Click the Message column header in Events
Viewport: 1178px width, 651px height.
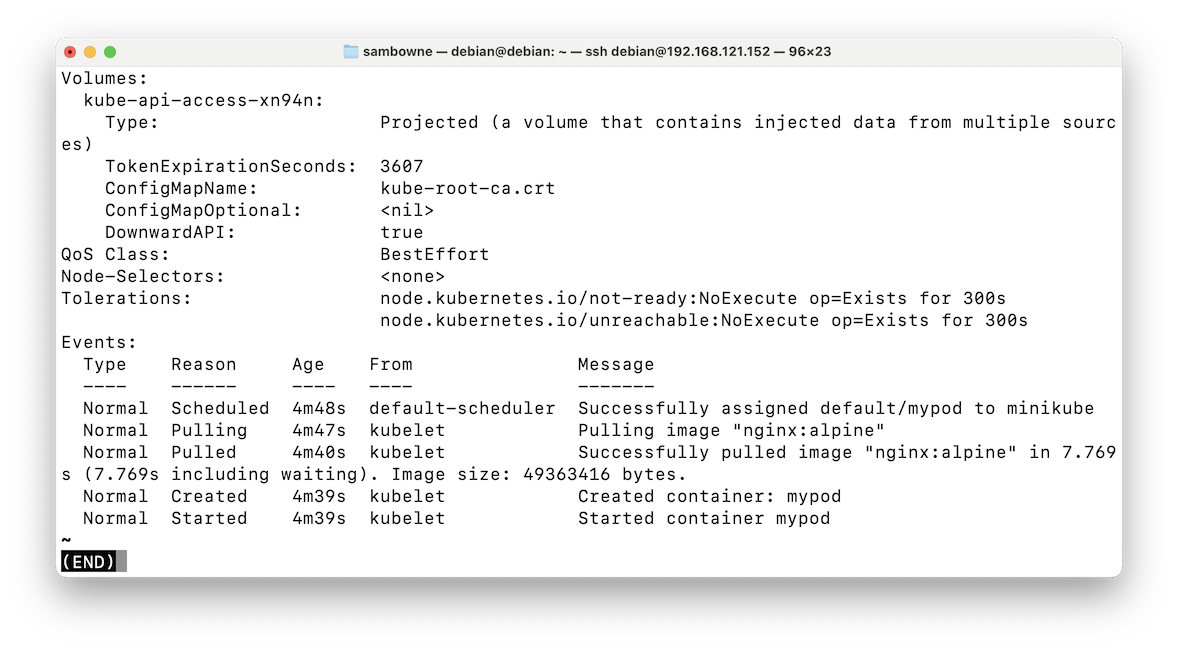click(615, 364)
